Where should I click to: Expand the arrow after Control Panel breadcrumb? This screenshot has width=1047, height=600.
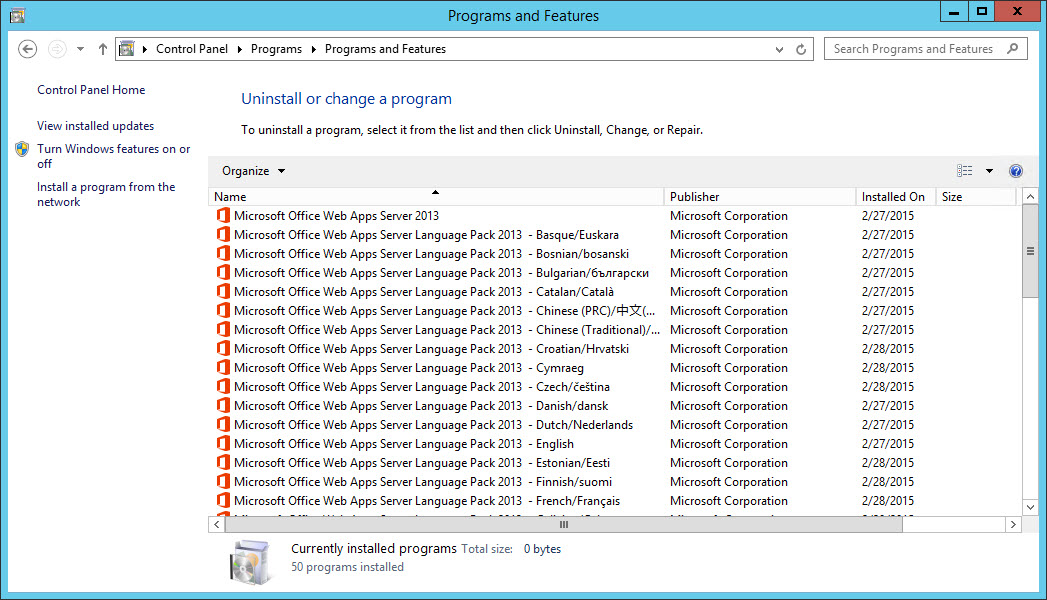240,49
